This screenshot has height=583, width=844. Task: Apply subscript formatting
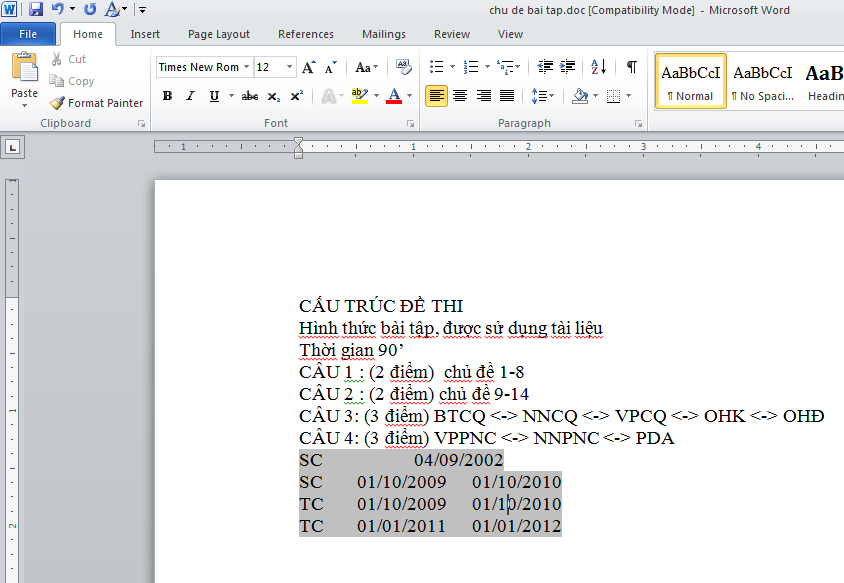(x=274, y=96)
